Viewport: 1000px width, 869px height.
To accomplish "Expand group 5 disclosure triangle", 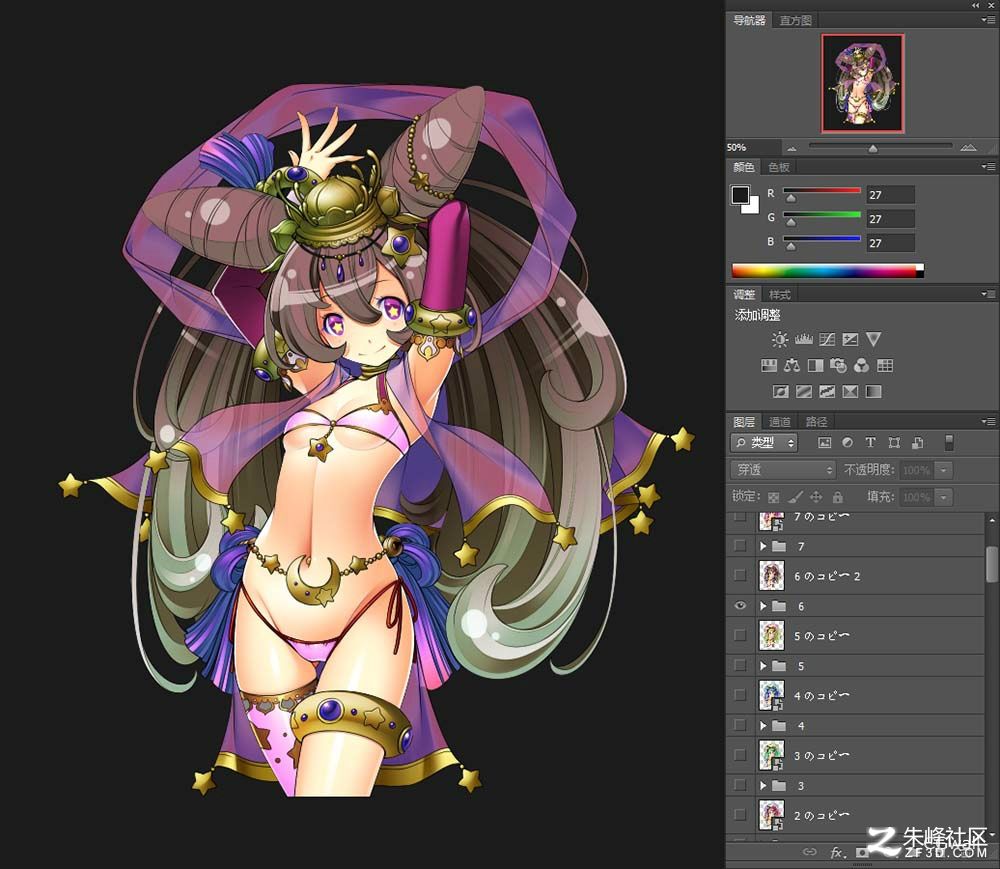I will click(763, 666).
